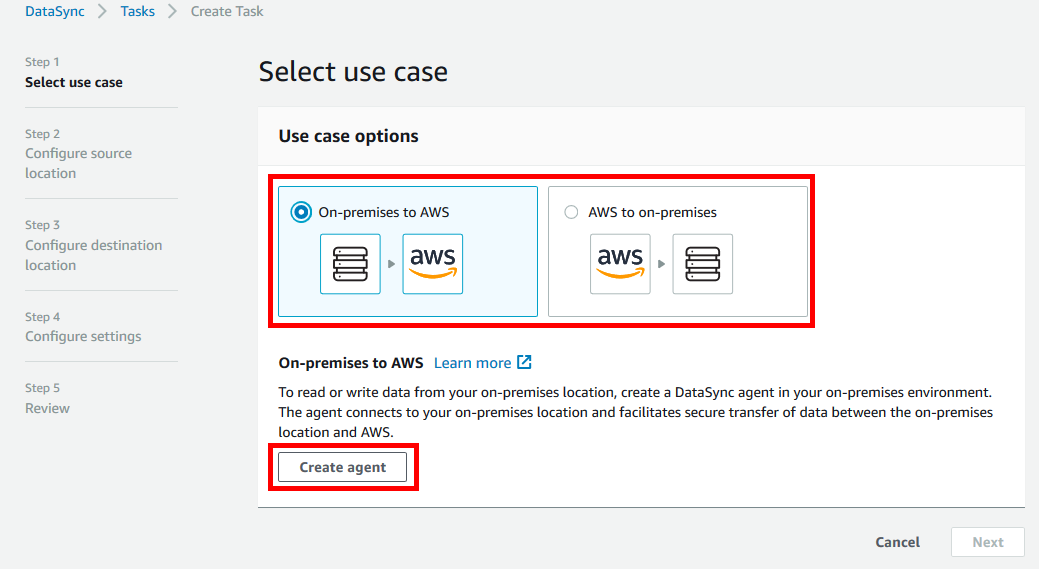1039x569 pixels.
Task: Go to DataSync breadcrumb link
Action: pyautogui.click(x=55, y=12)
